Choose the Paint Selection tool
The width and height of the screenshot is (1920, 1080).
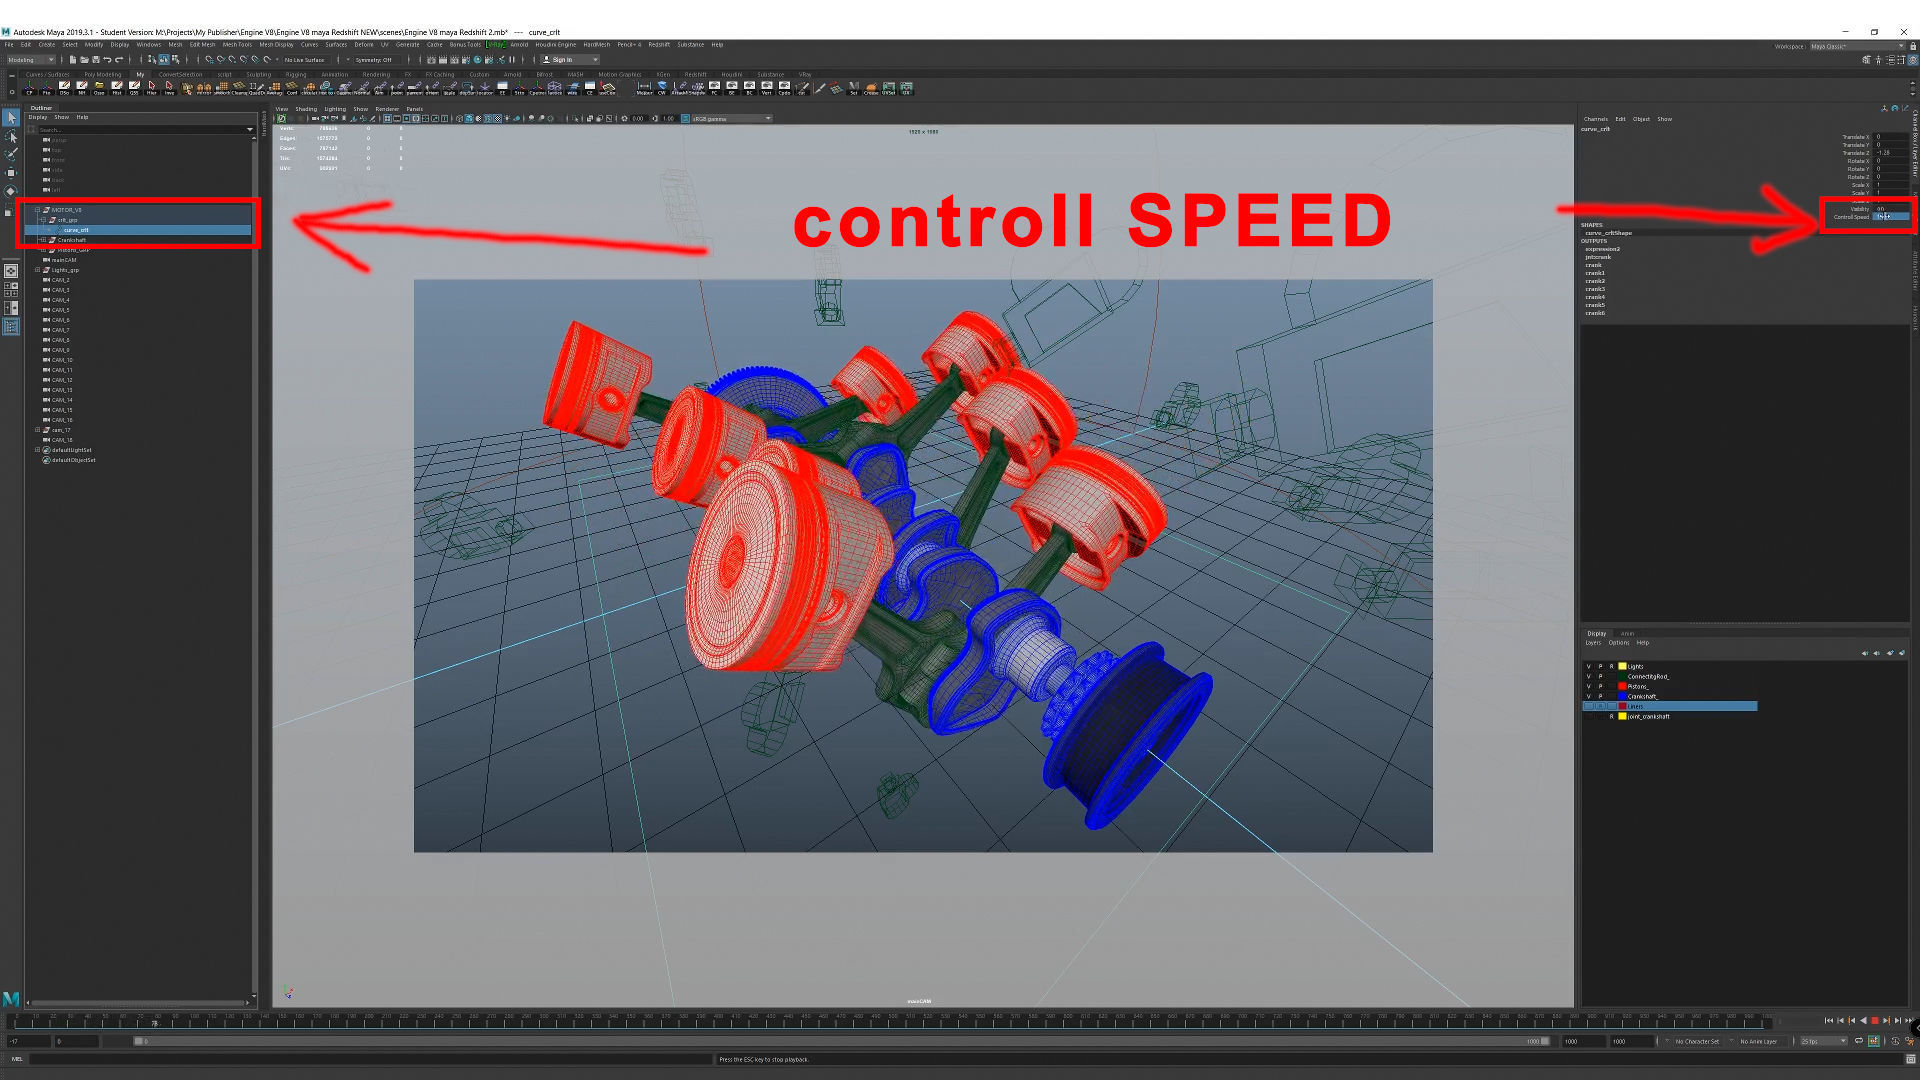point(11,154)
